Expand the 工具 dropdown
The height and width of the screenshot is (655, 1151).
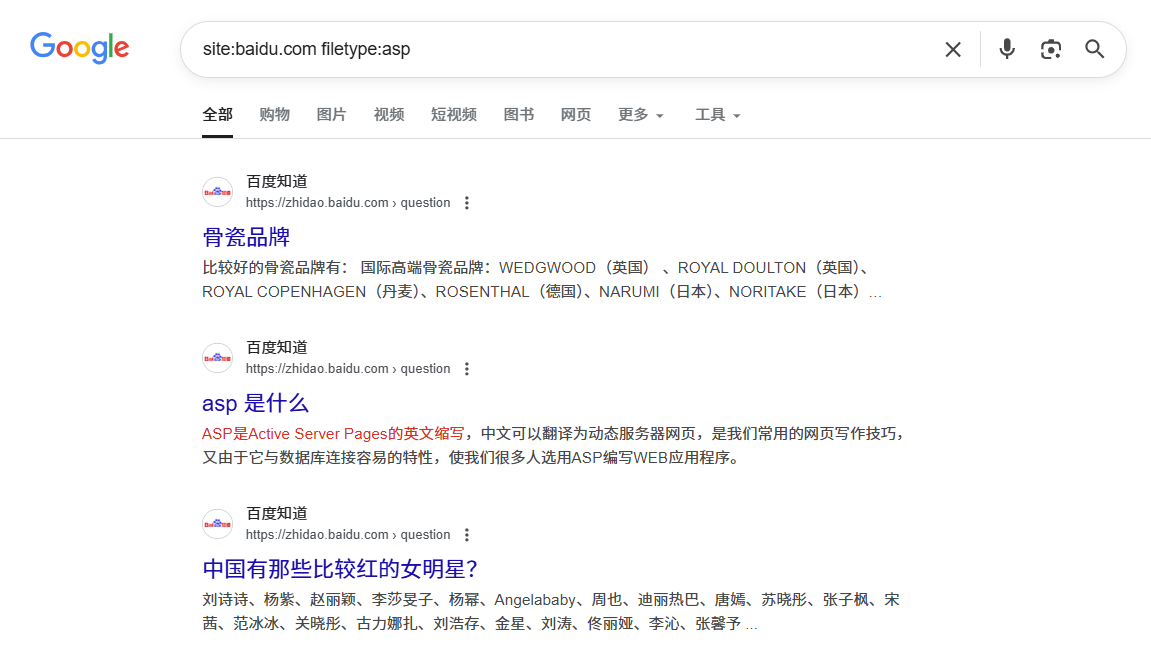[x=717, y=115]
